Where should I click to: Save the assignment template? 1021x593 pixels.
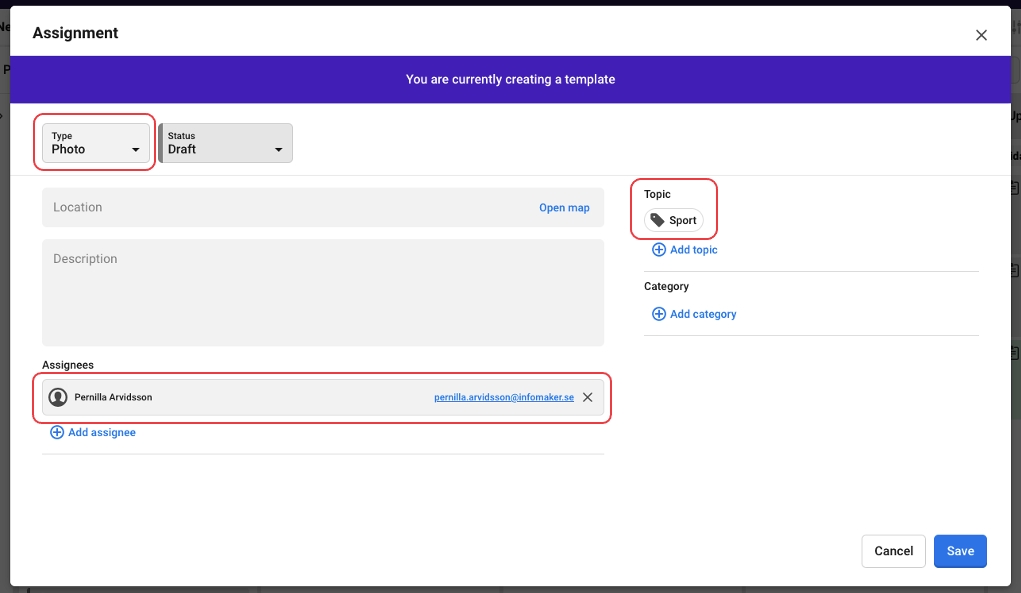pos(960,551)
